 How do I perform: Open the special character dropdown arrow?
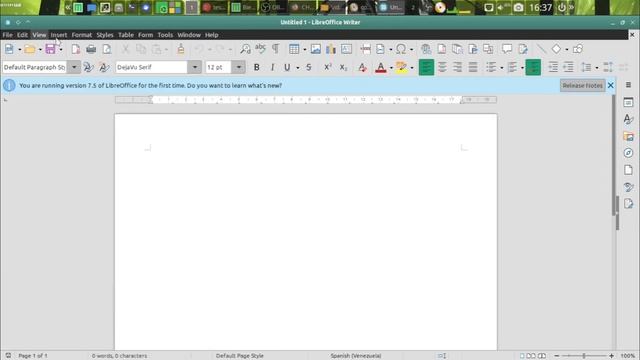tap(411, 50)
